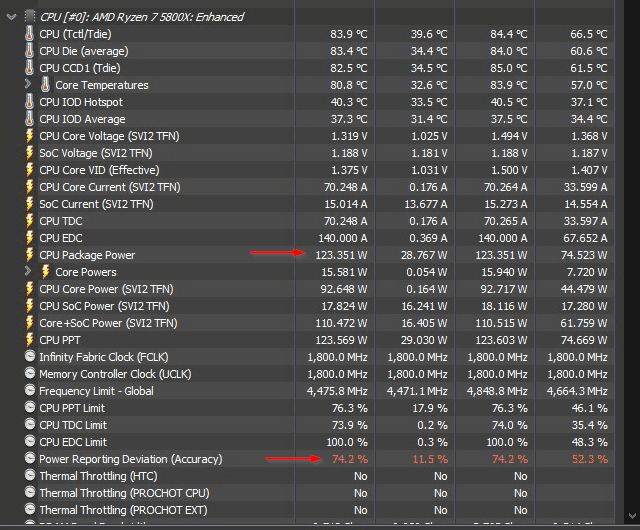Screen dimensions: 640x530
Task: Click lightning icon beside Core Powers
Action: click(45, 272)
